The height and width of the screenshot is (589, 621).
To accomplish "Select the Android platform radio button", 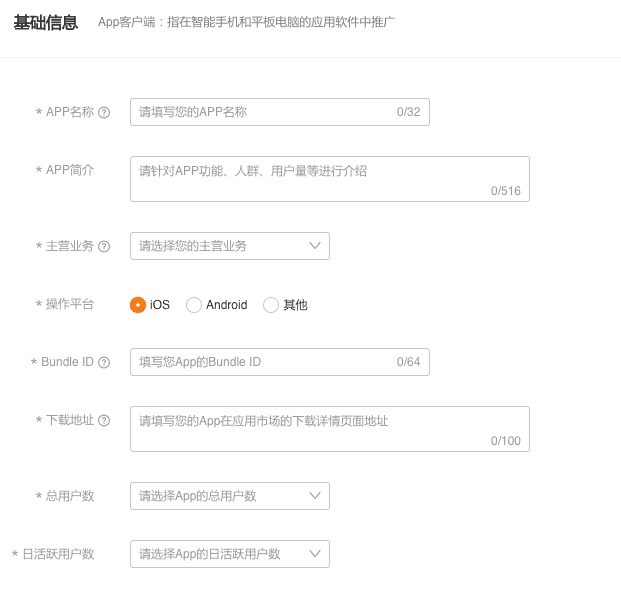I will point(194,305).
